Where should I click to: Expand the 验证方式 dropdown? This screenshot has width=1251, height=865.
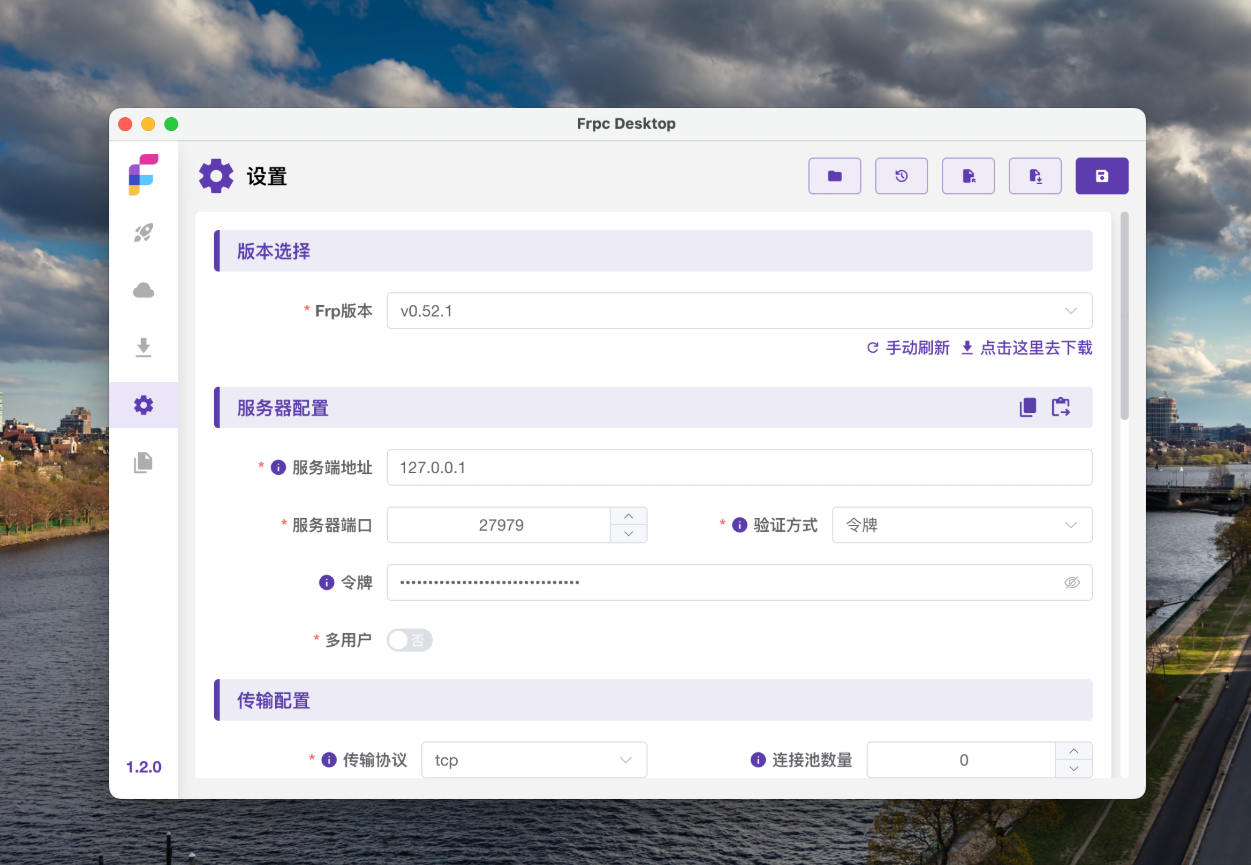(x=961, y=525)
